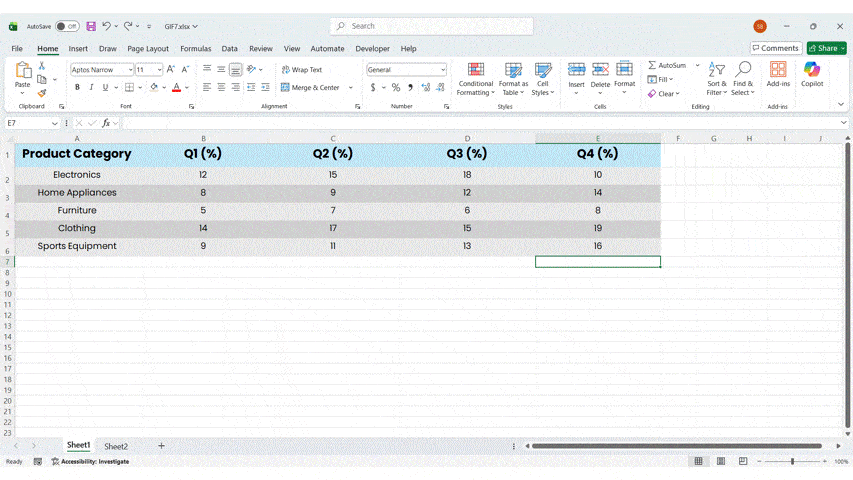
Task: Align text to the left
Action: click(x=207, y=87)
